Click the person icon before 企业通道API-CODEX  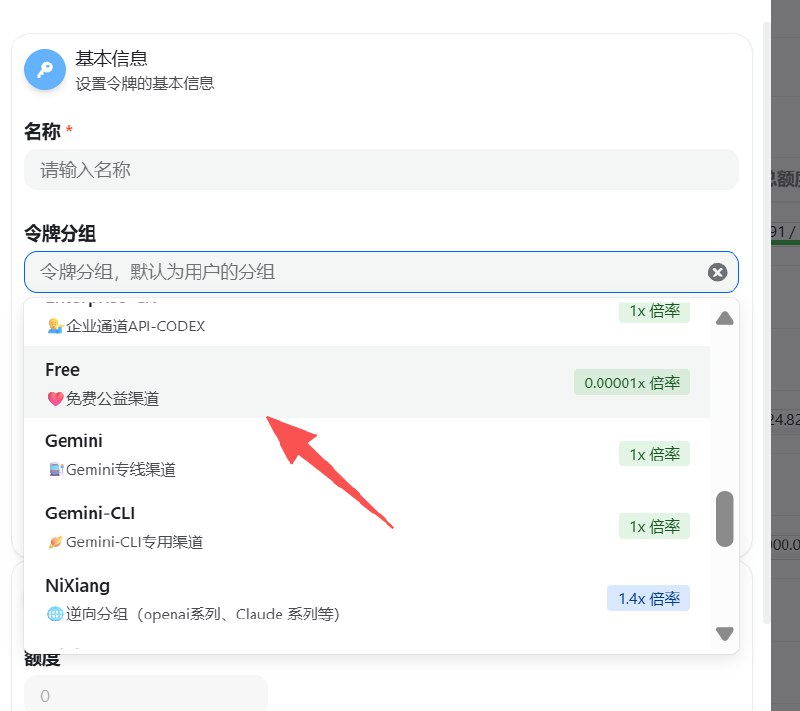55,326
